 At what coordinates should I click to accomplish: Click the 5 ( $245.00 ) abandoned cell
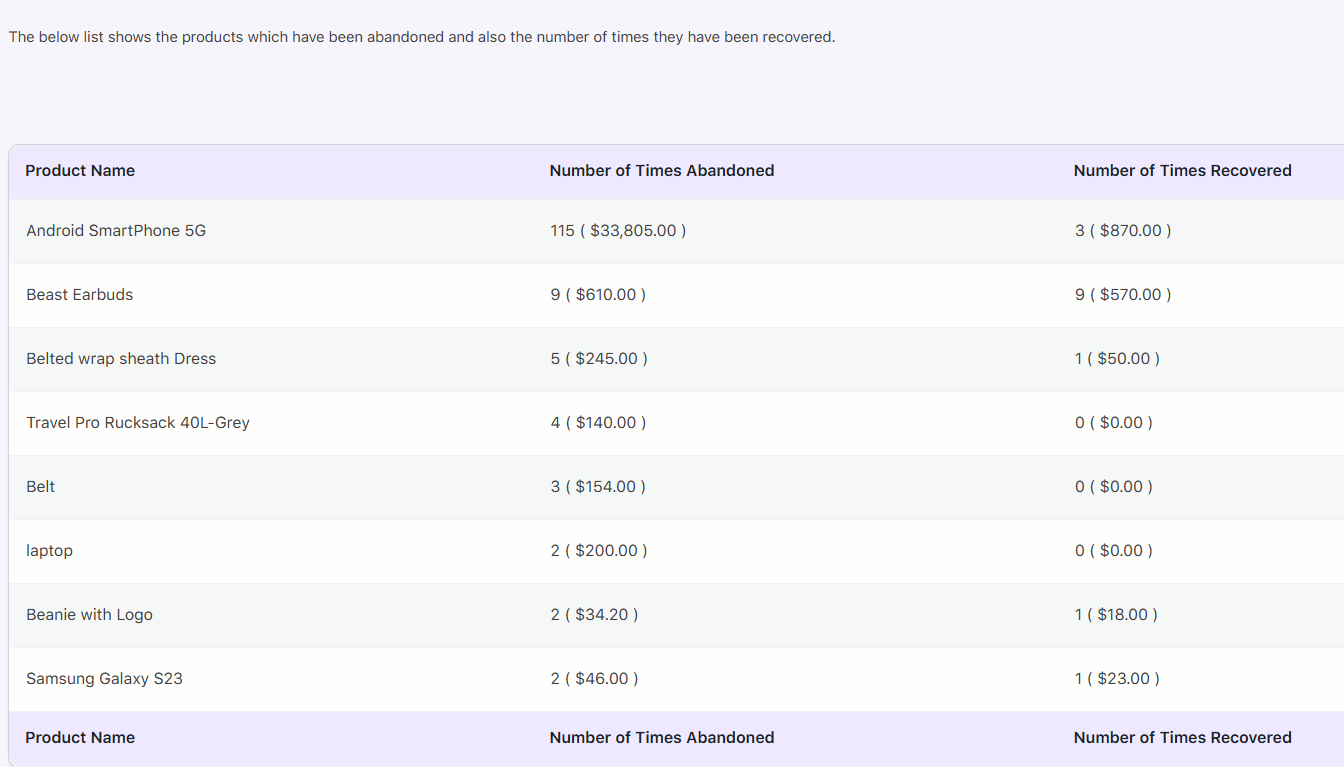[x=599, y=359]
